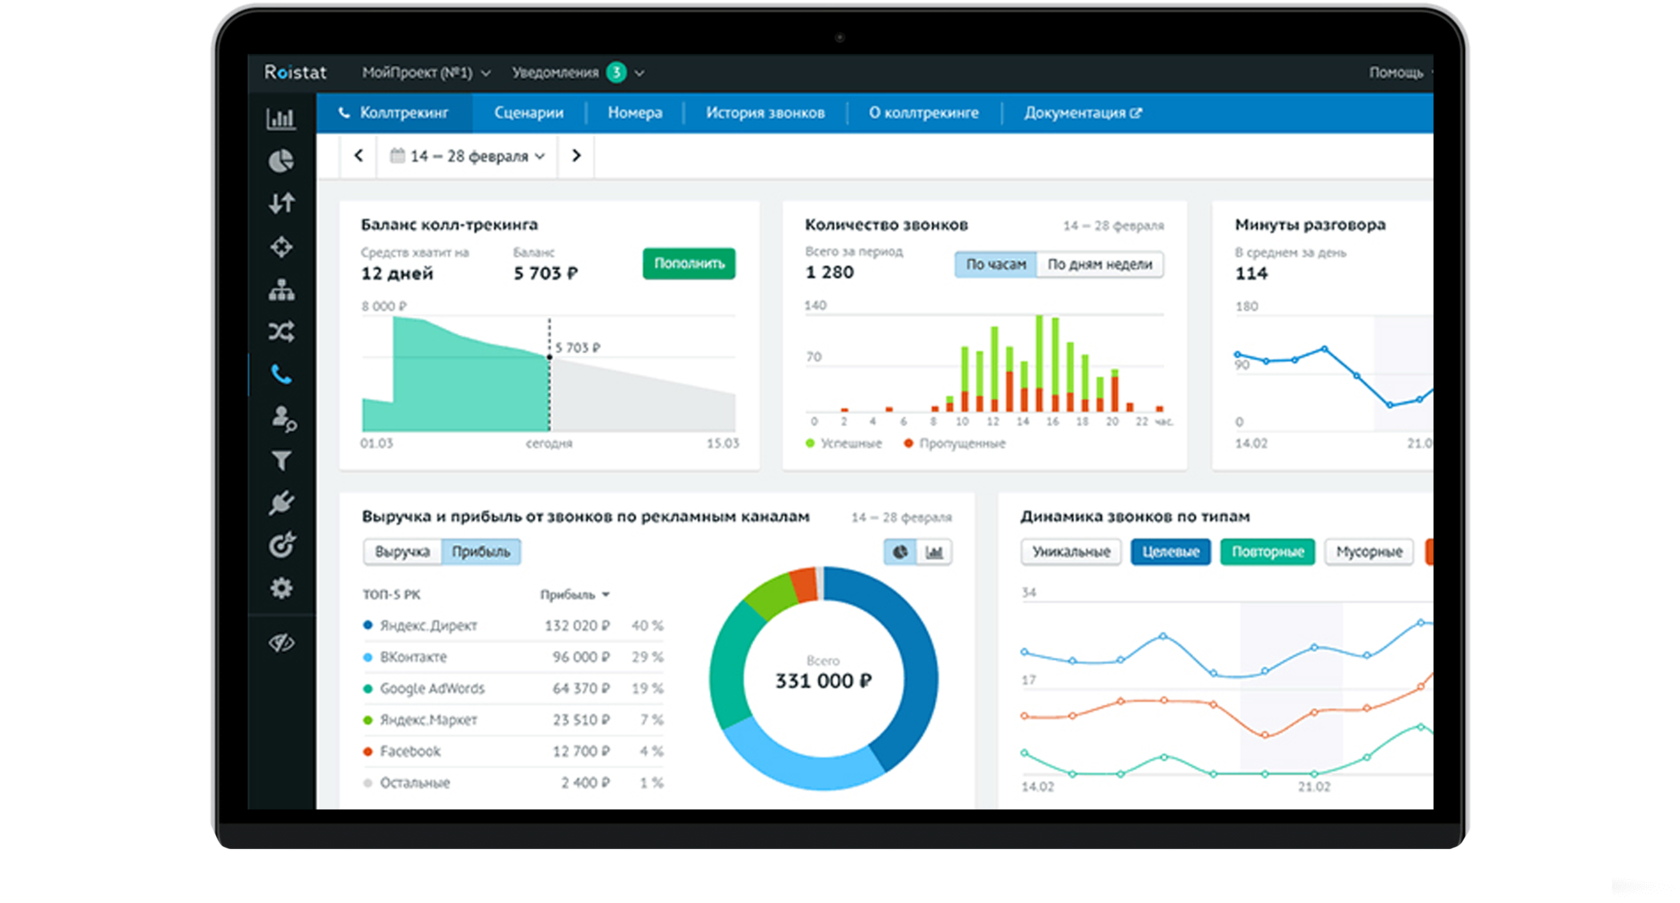The width and height of the screenshot is (1680, 903).
Task: Open the История звонков tab
Action: [x=765, y=113]
